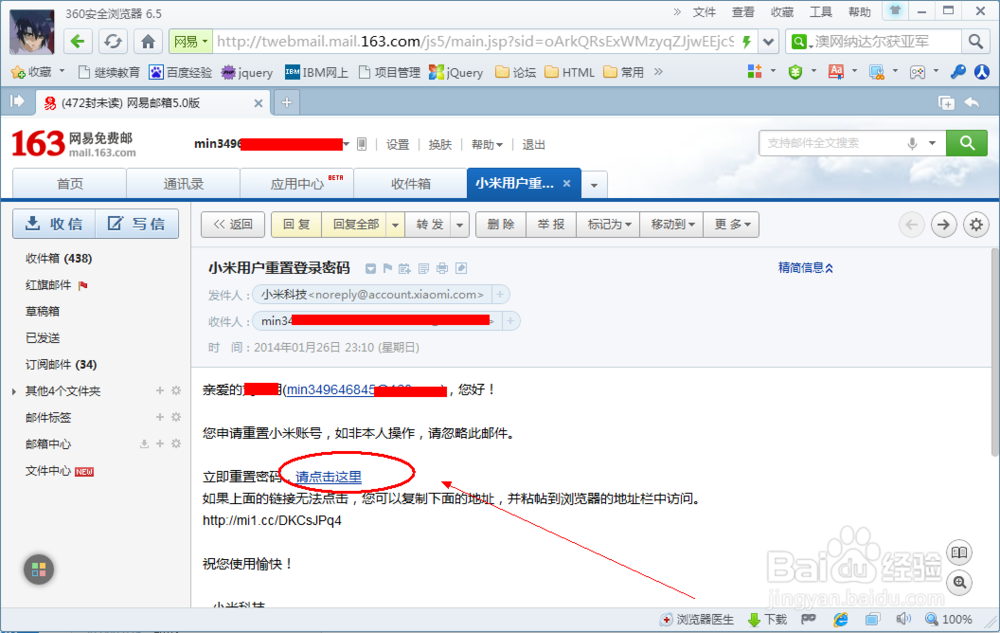Click the green mail search button
The height and width of the screenshot is (633, 1000).
pos(967,143)
